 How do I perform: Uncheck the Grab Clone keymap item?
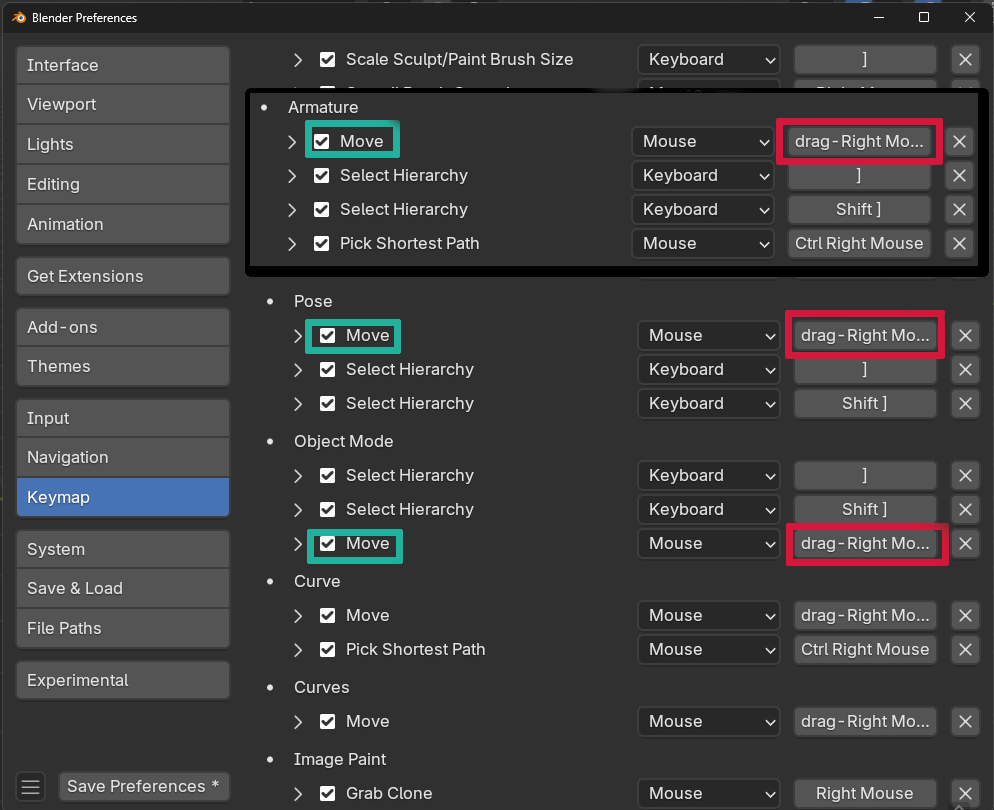(x=328, y=793)
